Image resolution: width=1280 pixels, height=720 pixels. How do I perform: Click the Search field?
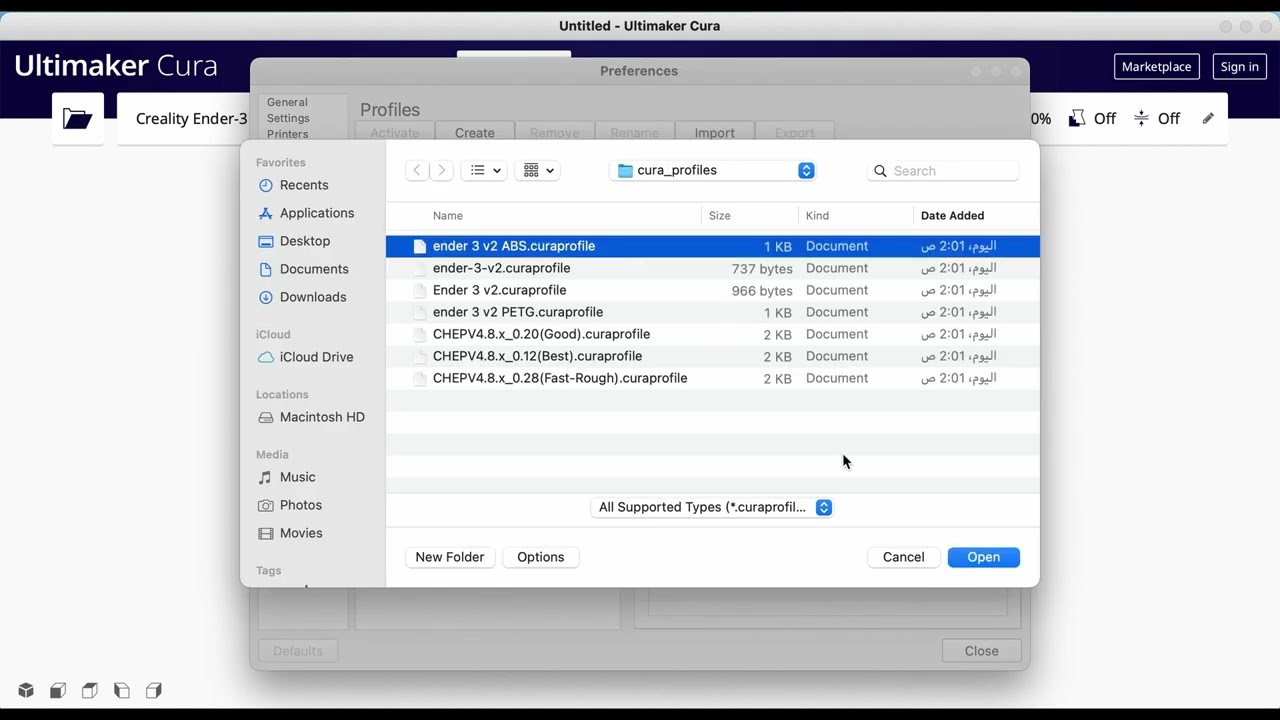[944, 171]
